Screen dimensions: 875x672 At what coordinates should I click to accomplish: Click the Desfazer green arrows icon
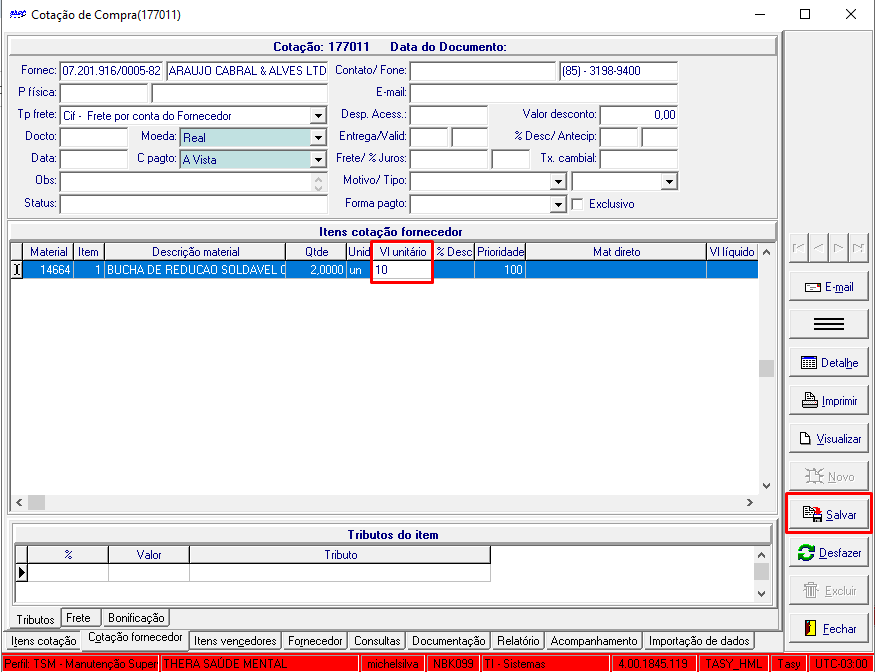point(806,553)
